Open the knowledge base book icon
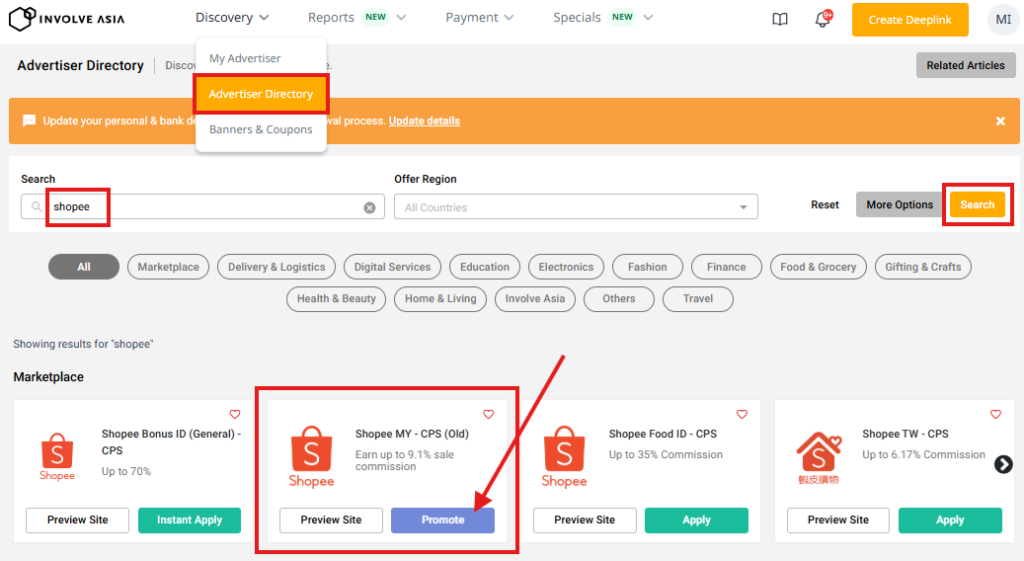Screen dimensions: 1024x561 coord(780,19)
